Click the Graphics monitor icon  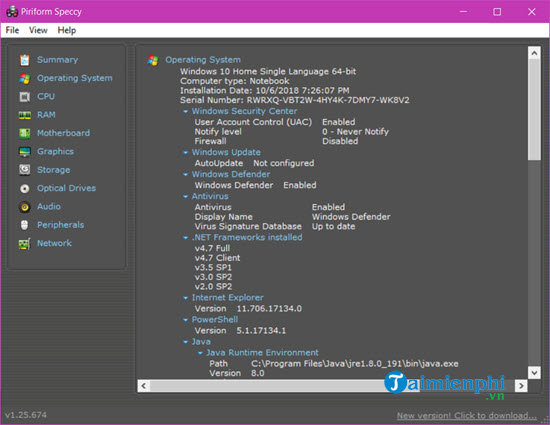tap(25, 152)
